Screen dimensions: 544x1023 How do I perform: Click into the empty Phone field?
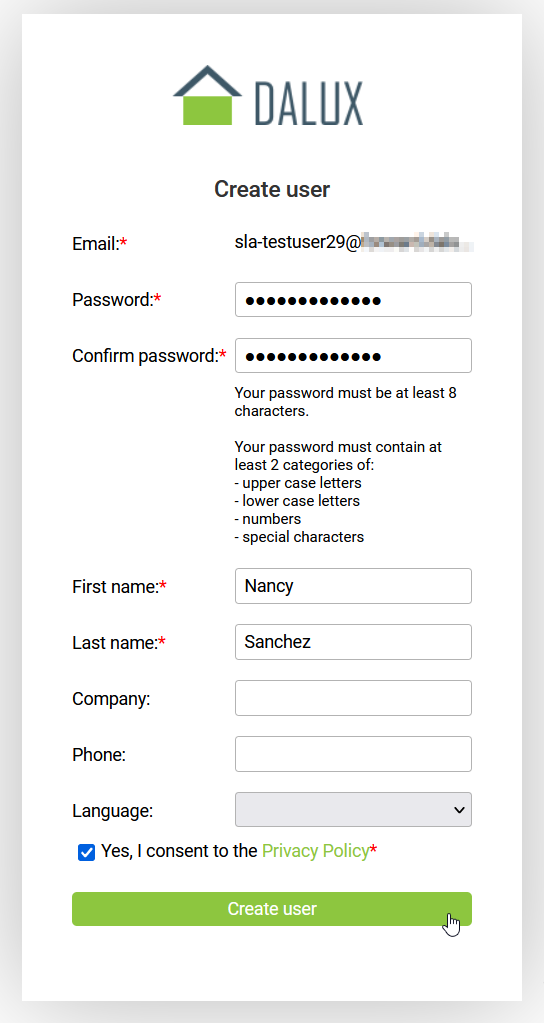click(x=353, y=754)
